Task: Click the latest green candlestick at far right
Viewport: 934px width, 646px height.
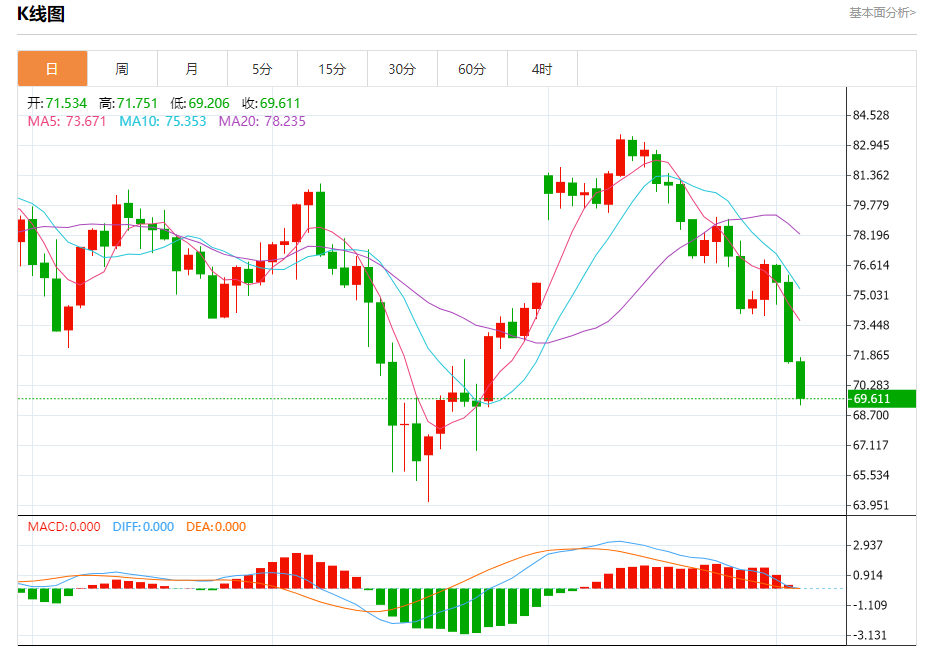Action: pos(801,380)
